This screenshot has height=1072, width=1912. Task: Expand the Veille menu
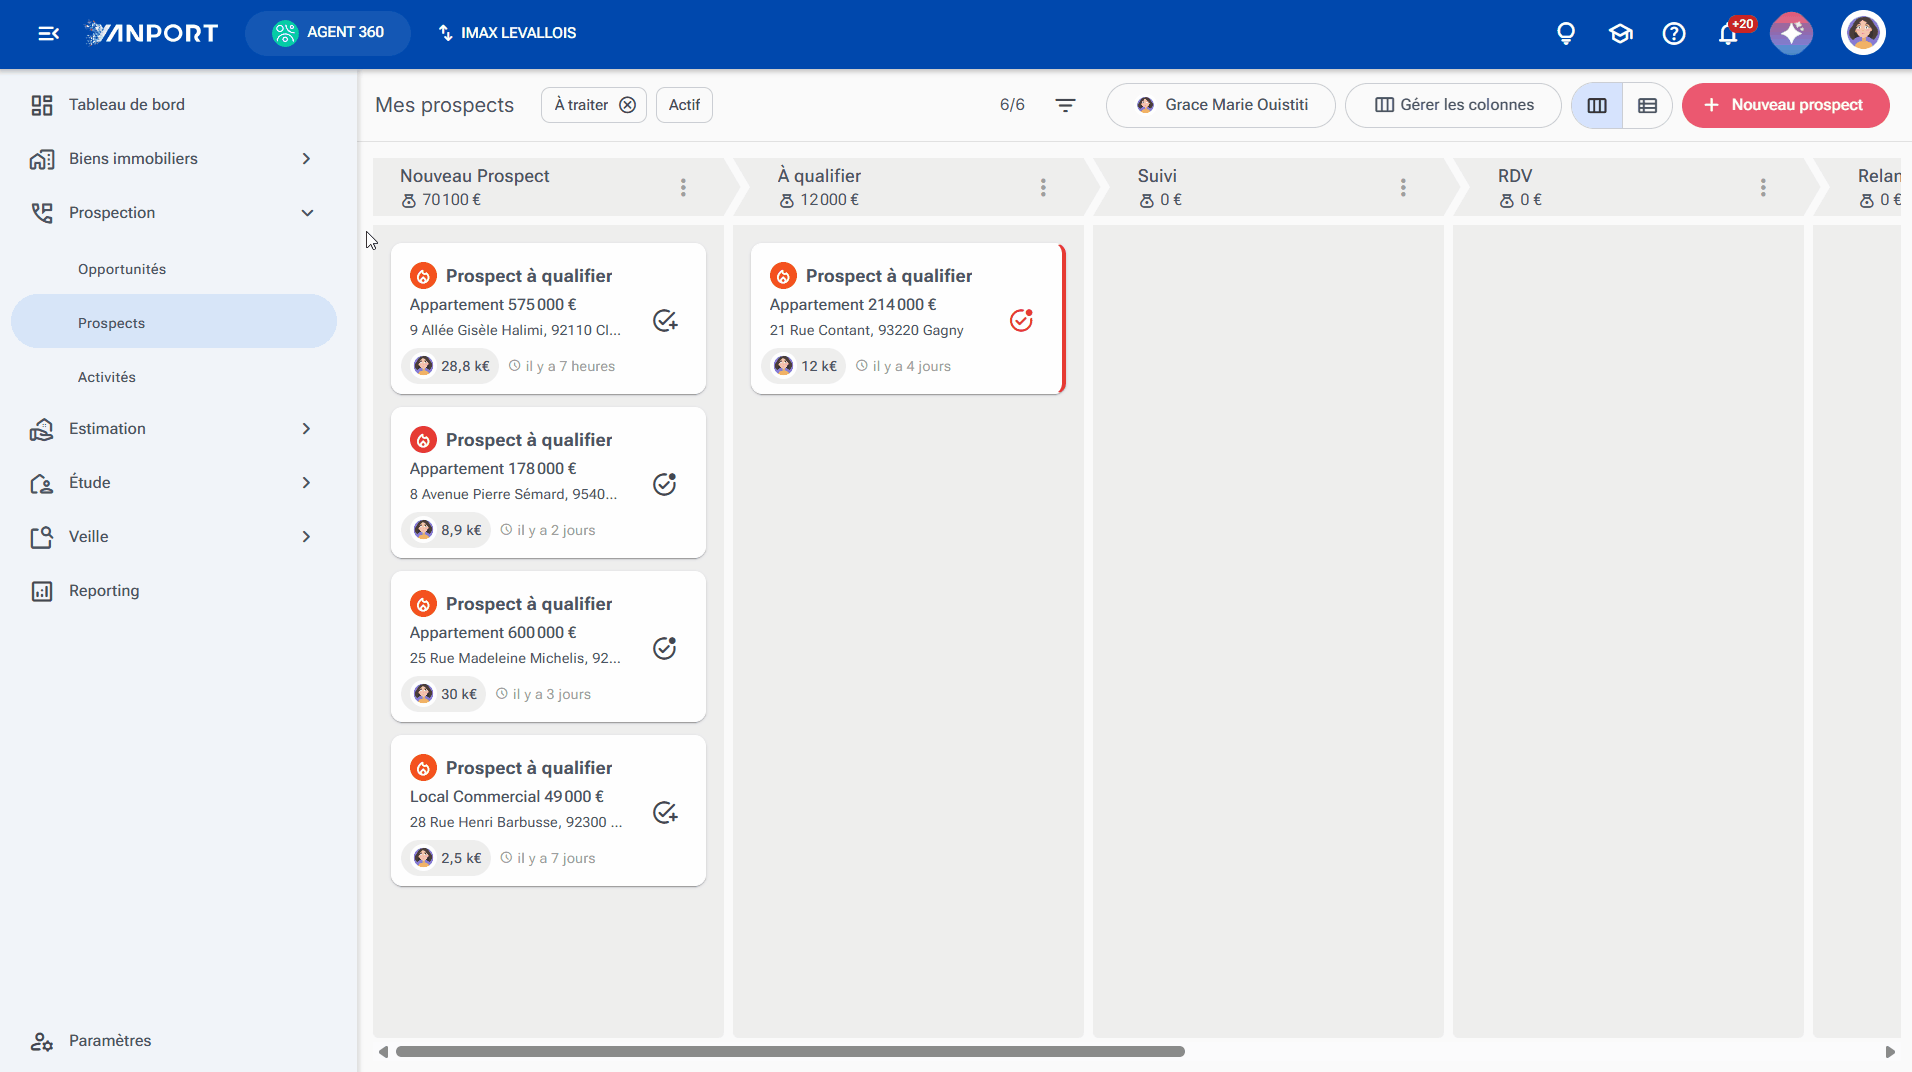pyautogui.click(x=306, y=537)
